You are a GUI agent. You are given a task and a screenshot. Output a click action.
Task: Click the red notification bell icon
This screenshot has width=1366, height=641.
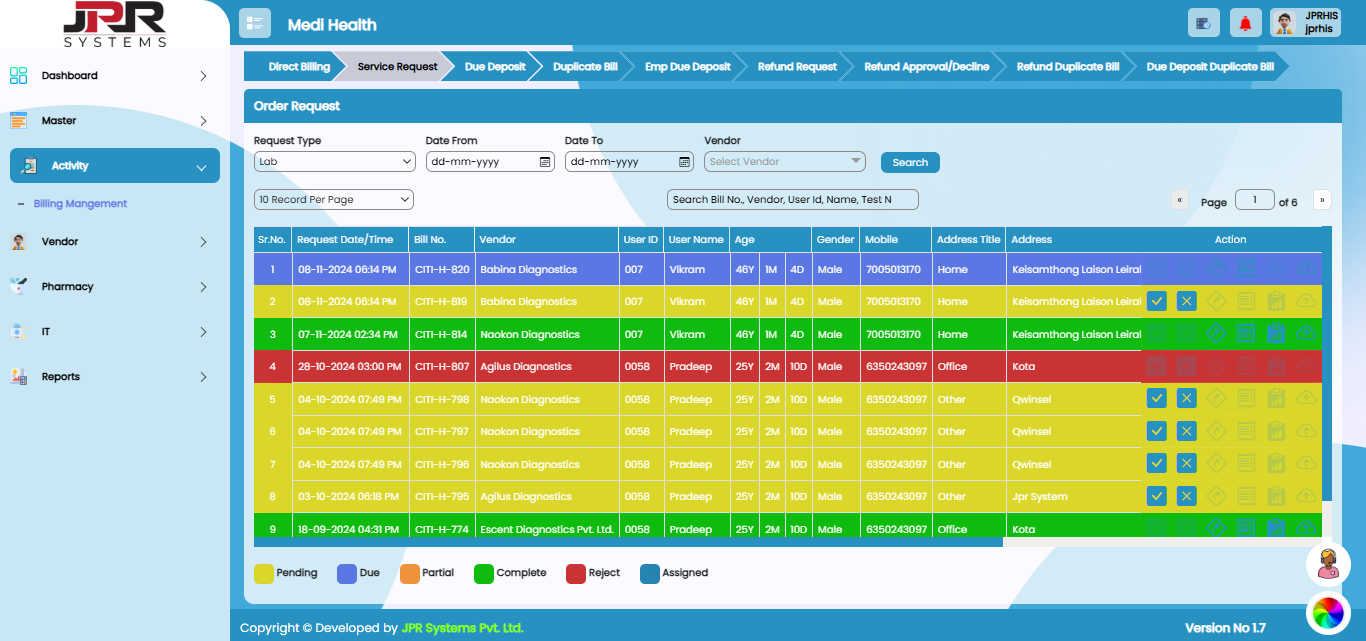[1245, 23]
